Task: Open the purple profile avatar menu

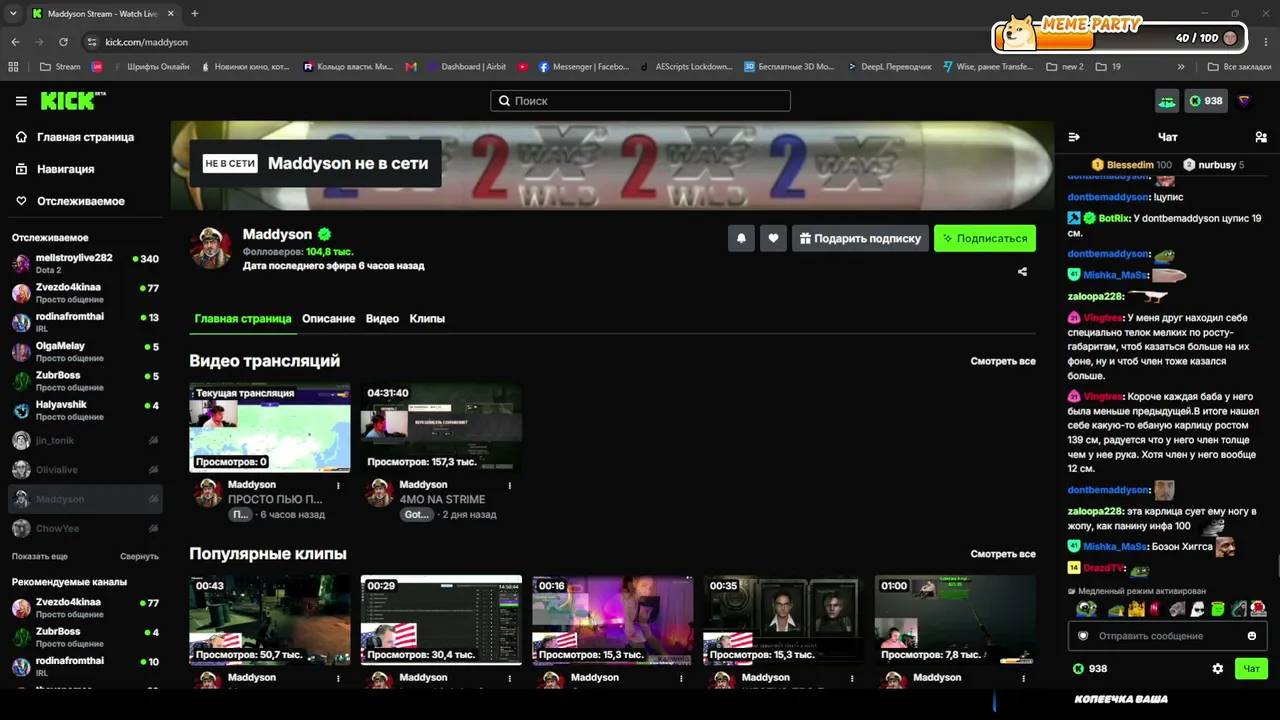Action: [x=1244, y=101]
